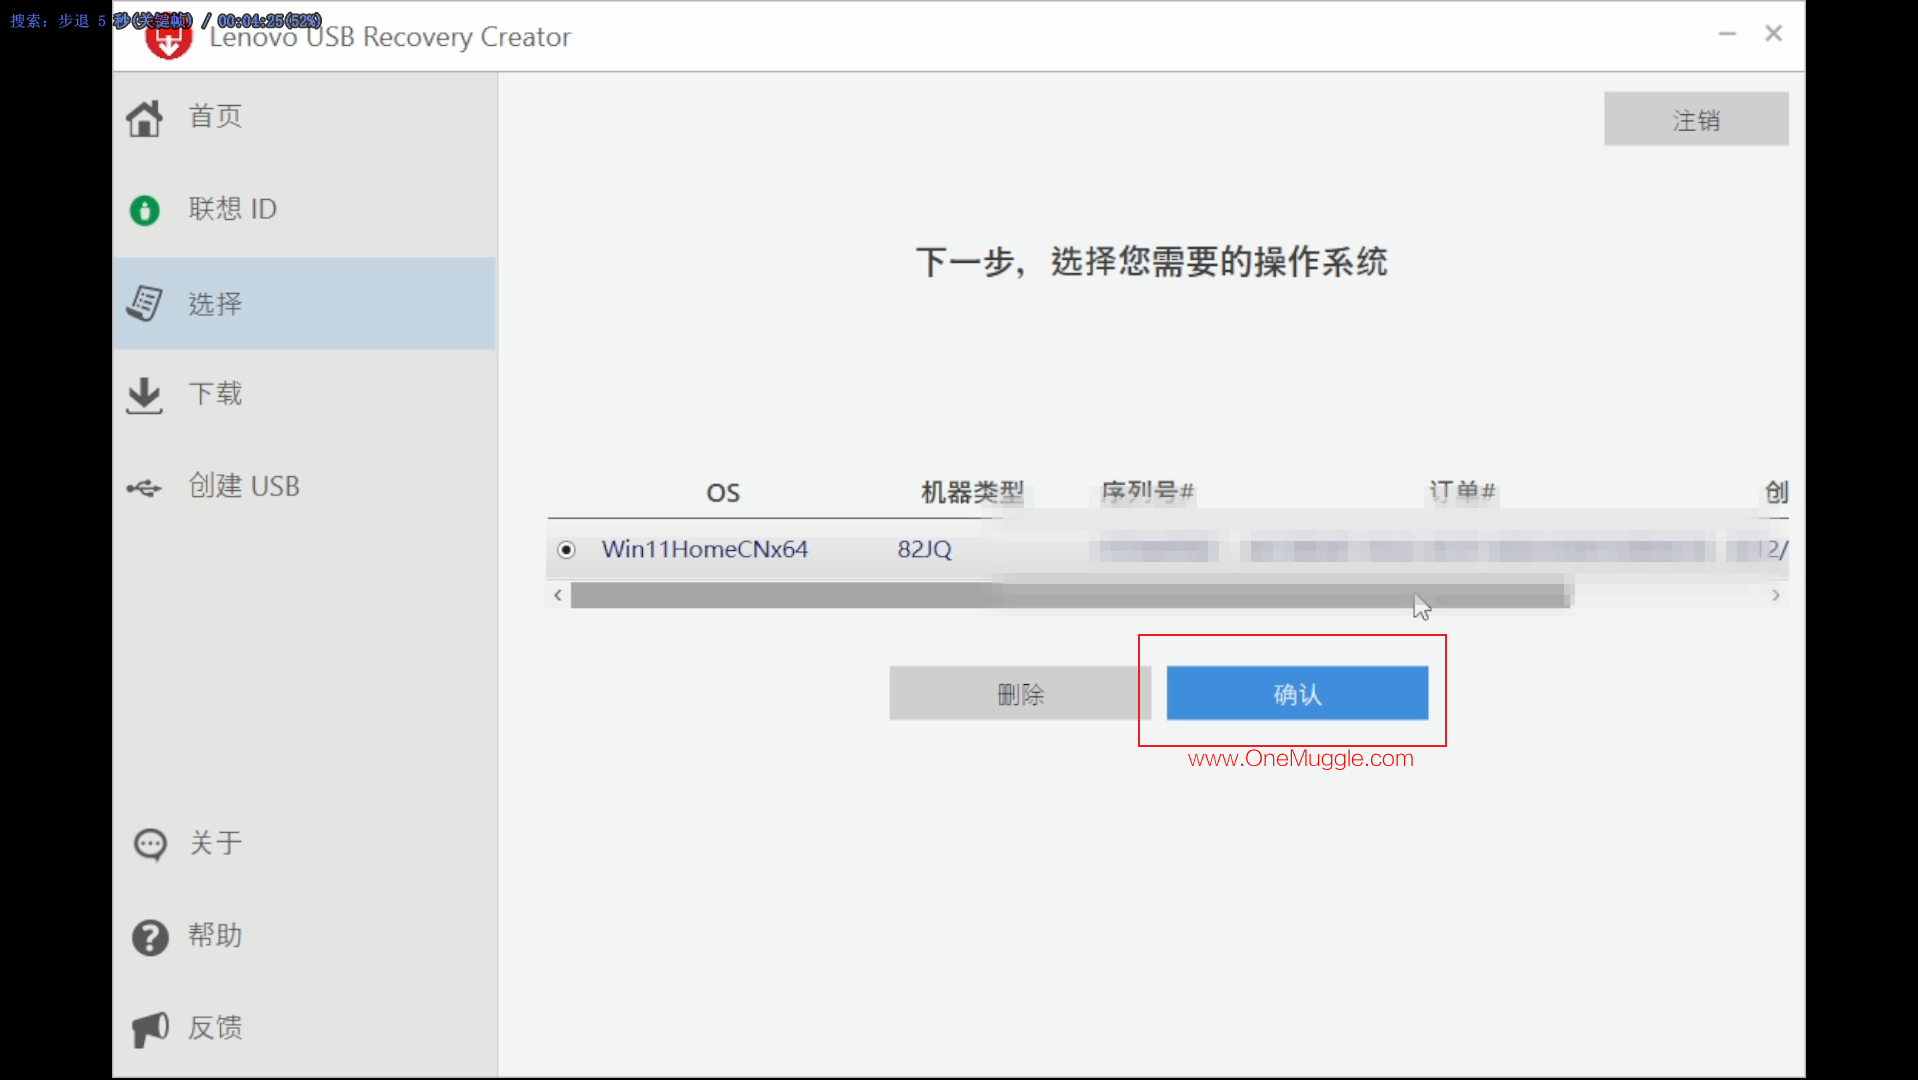Viewport: 1918px width, 1080px height.
Task: Click the 注销 sign out button
Action: point(1696,120)
